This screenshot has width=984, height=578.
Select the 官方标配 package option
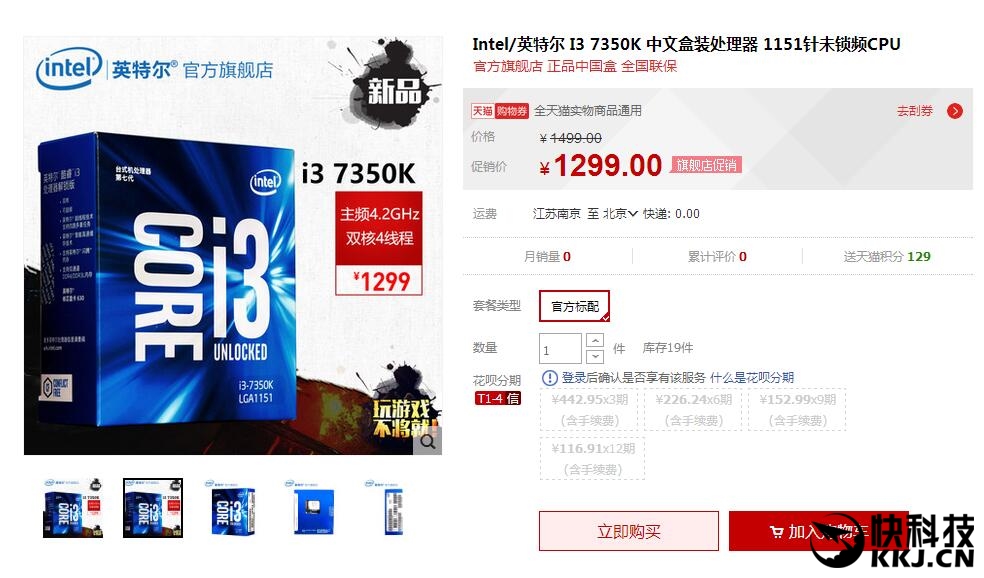click(574, 306)
